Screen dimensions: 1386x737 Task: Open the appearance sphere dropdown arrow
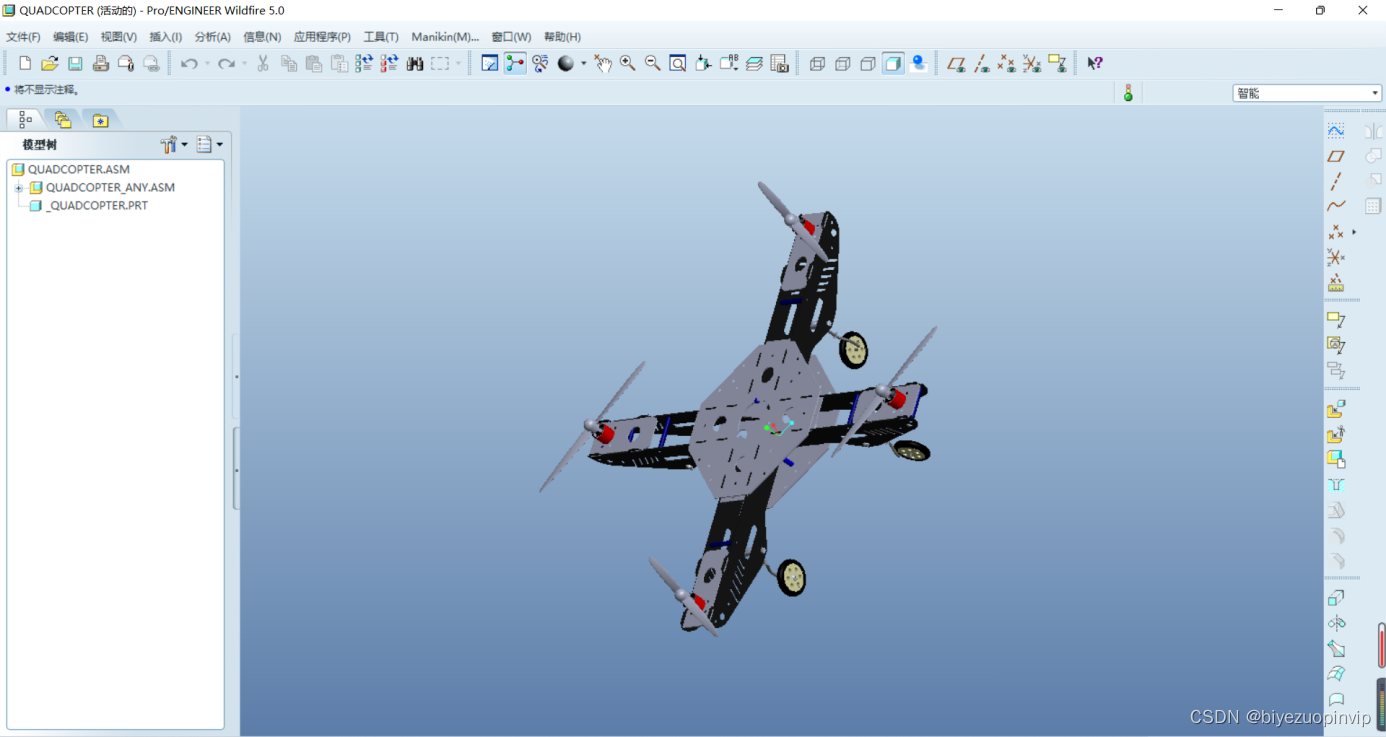[583, 63]
